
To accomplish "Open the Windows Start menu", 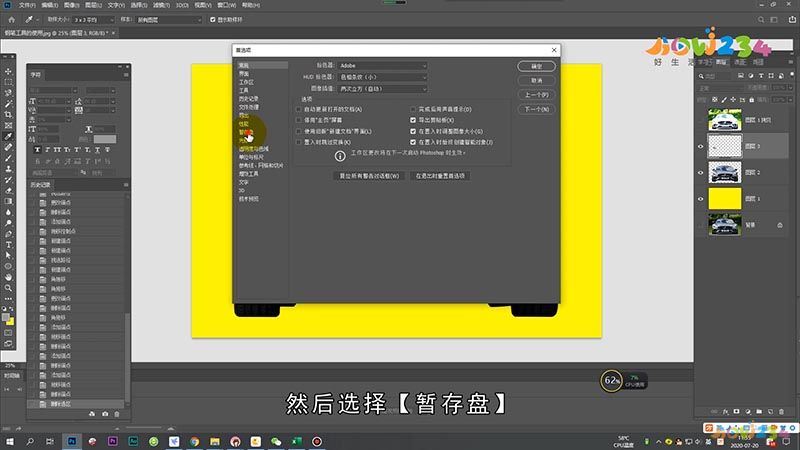I will click(10, 441).
